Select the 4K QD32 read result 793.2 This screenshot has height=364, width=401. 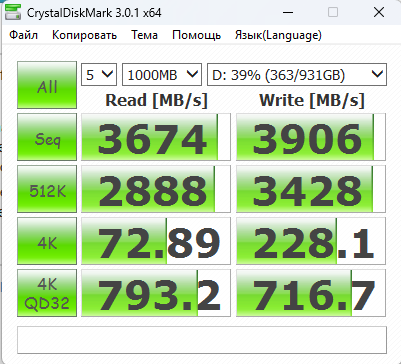156,293
